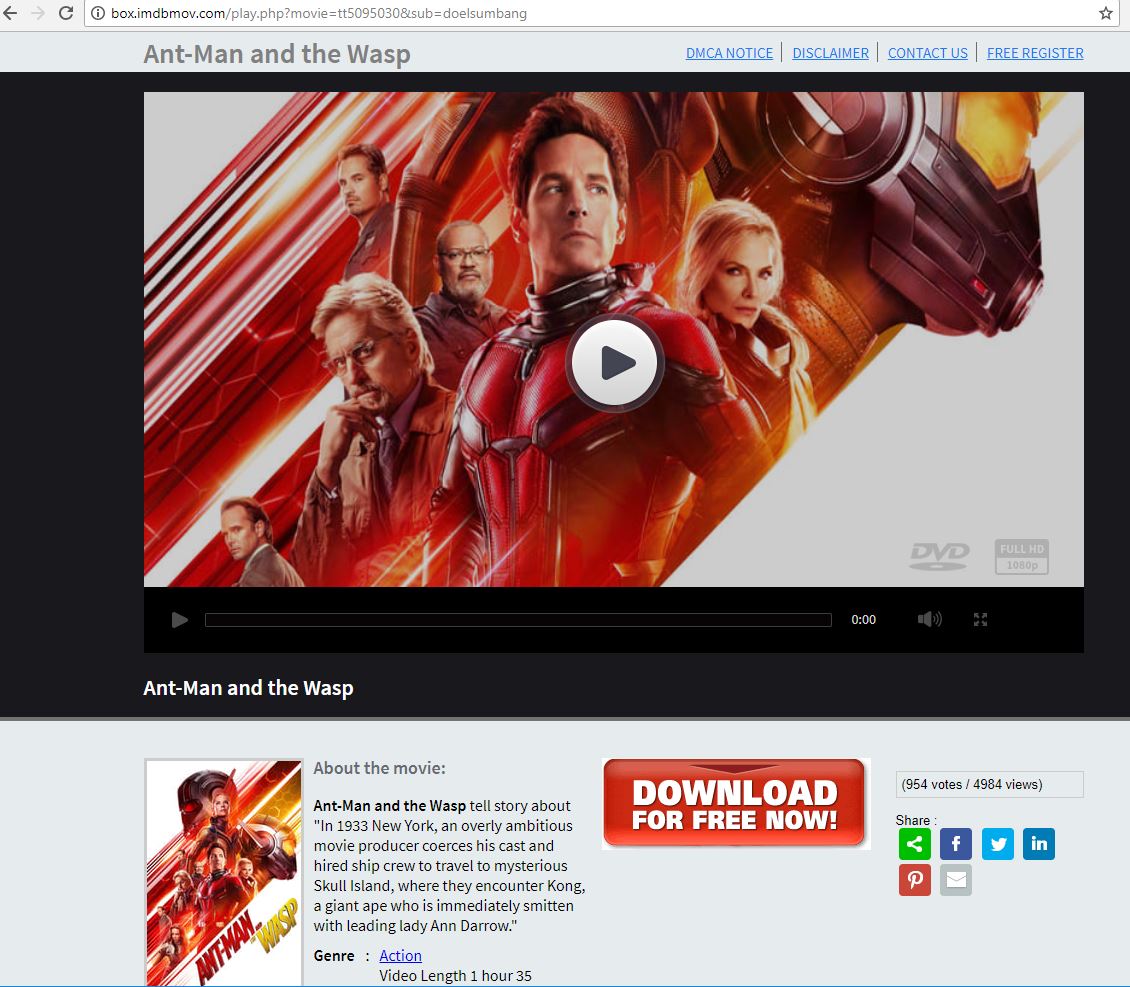
Task: Click the small play icon in the player bar
Action: (x=179, y=620)
